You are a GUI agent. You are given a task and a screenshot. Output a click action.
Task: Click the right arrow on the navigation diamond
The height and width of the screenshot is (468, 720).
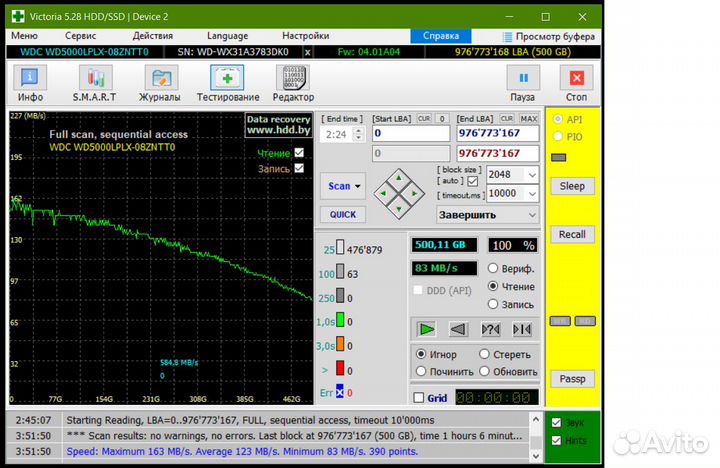[415, 194]
